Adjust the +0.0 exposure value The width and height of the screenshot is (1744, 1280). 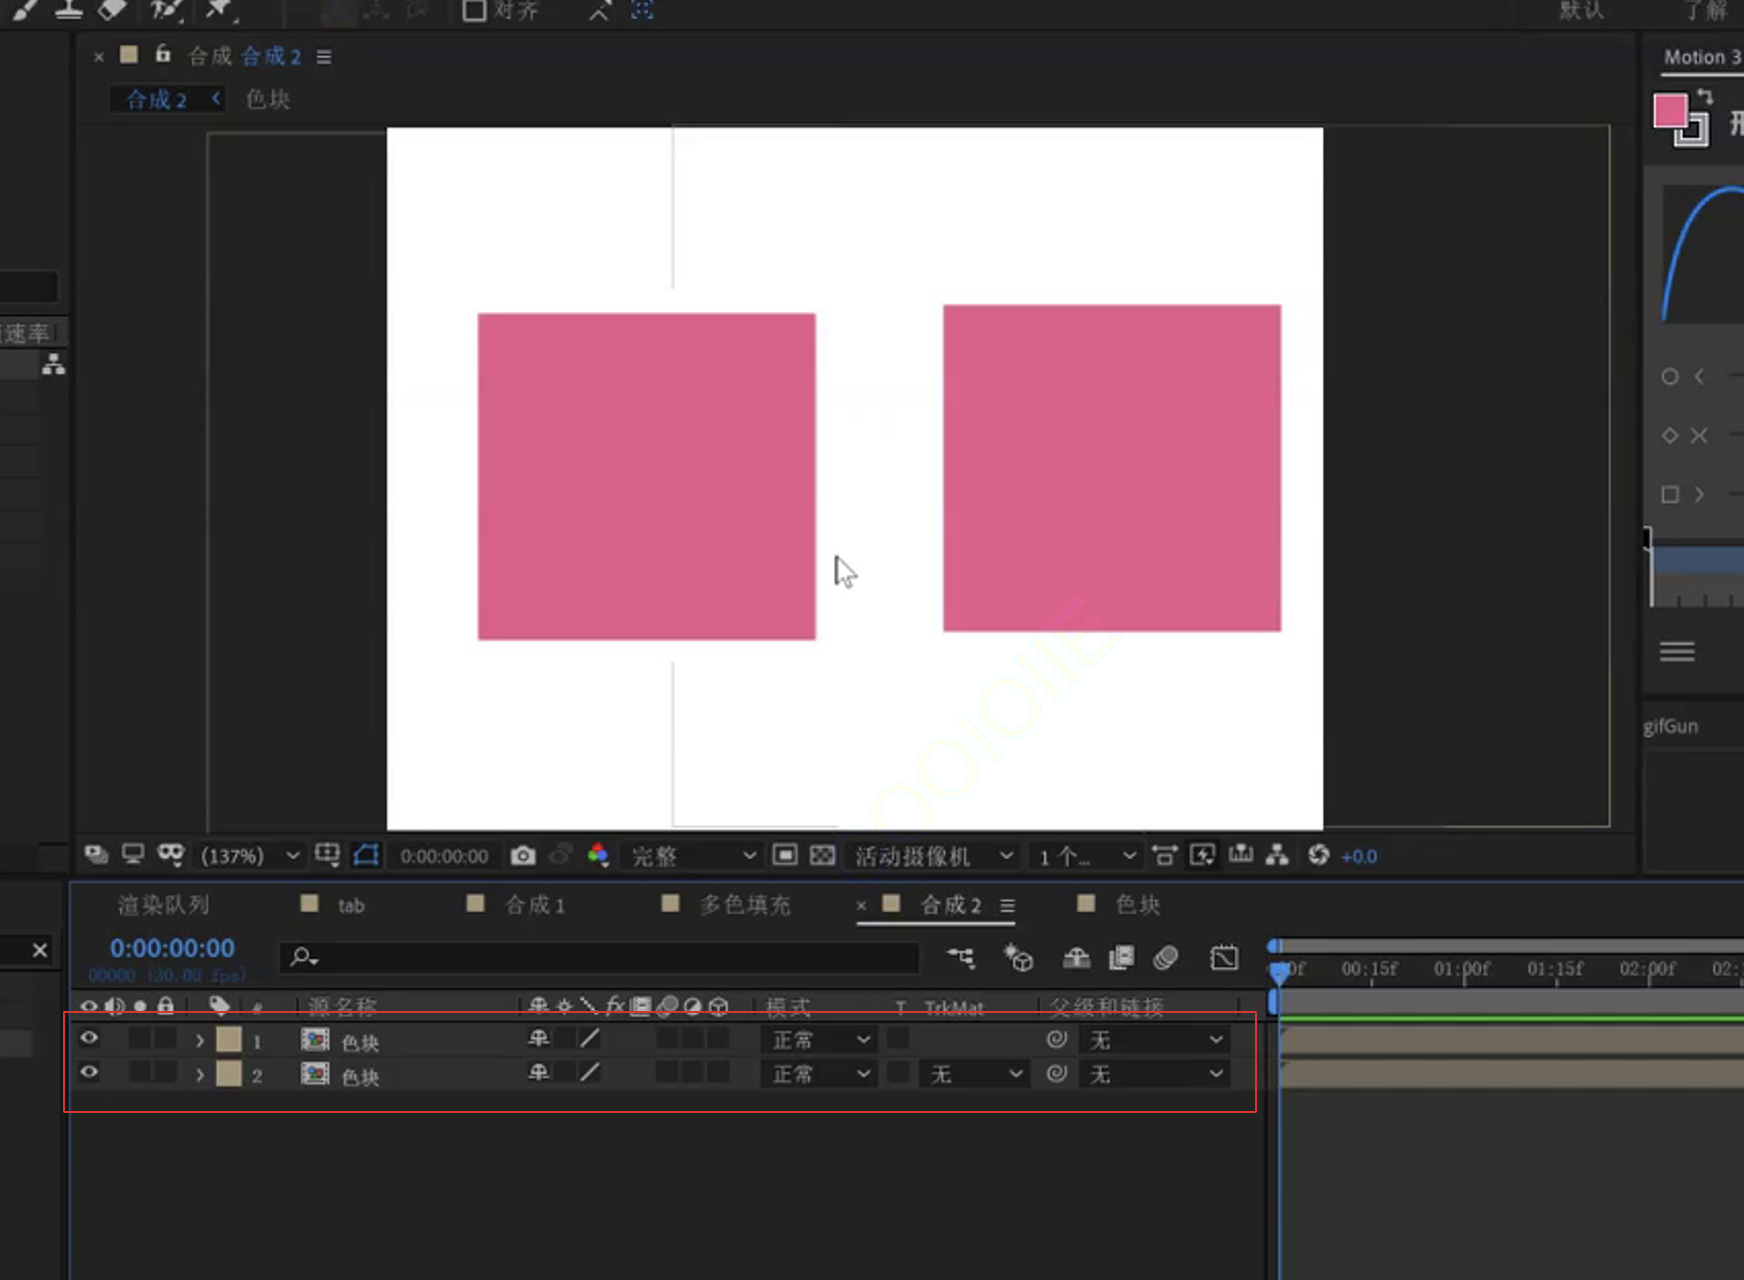tap(1359, 856)
